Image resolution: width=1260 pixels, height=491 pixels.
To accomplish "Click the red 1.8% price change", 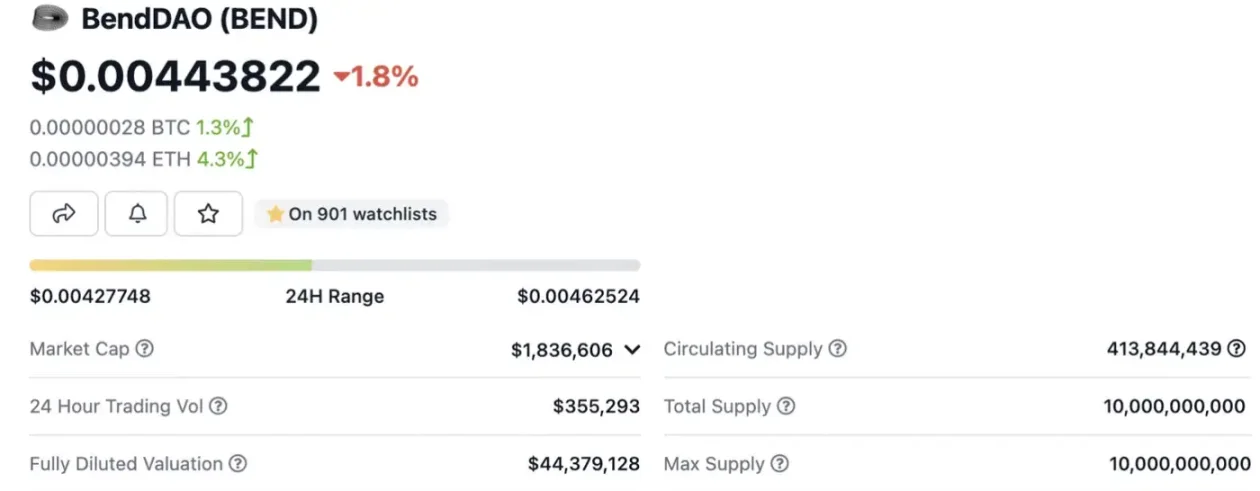I will coord(376,76).
